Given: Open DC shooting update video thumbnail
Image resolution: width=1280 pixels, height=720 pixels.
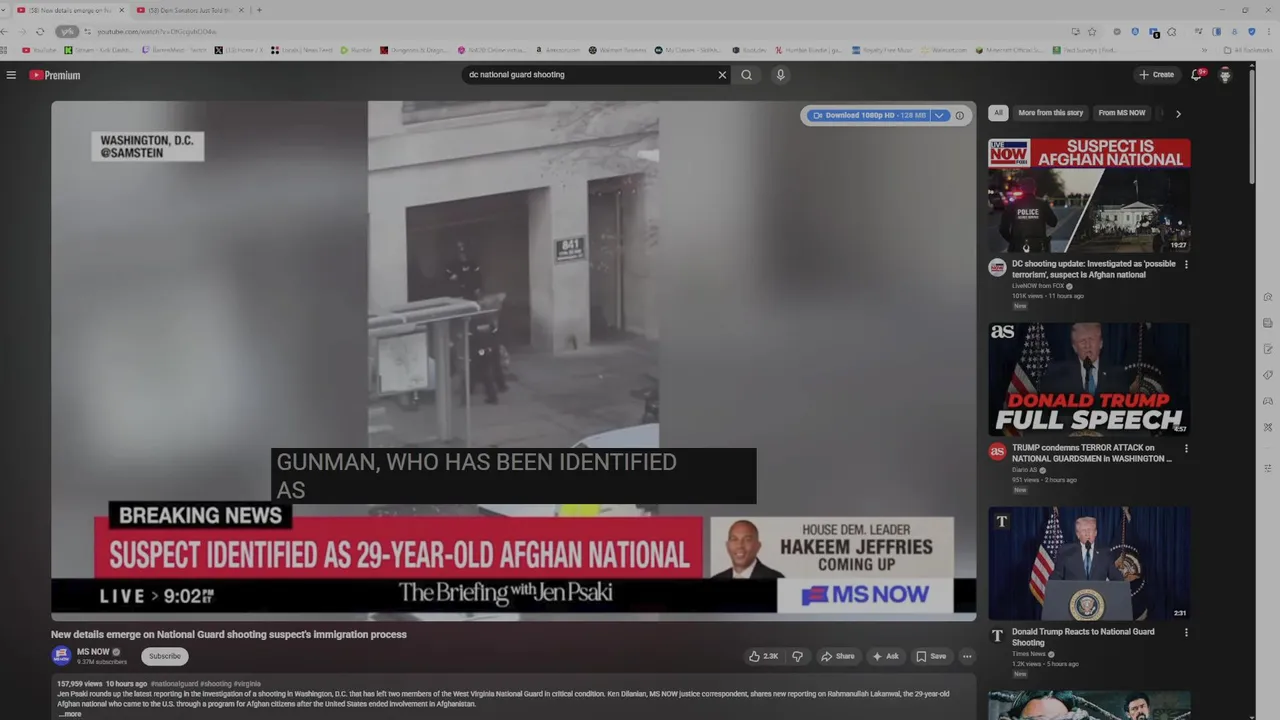Looking at the screenshot, I should (1089, 195).
